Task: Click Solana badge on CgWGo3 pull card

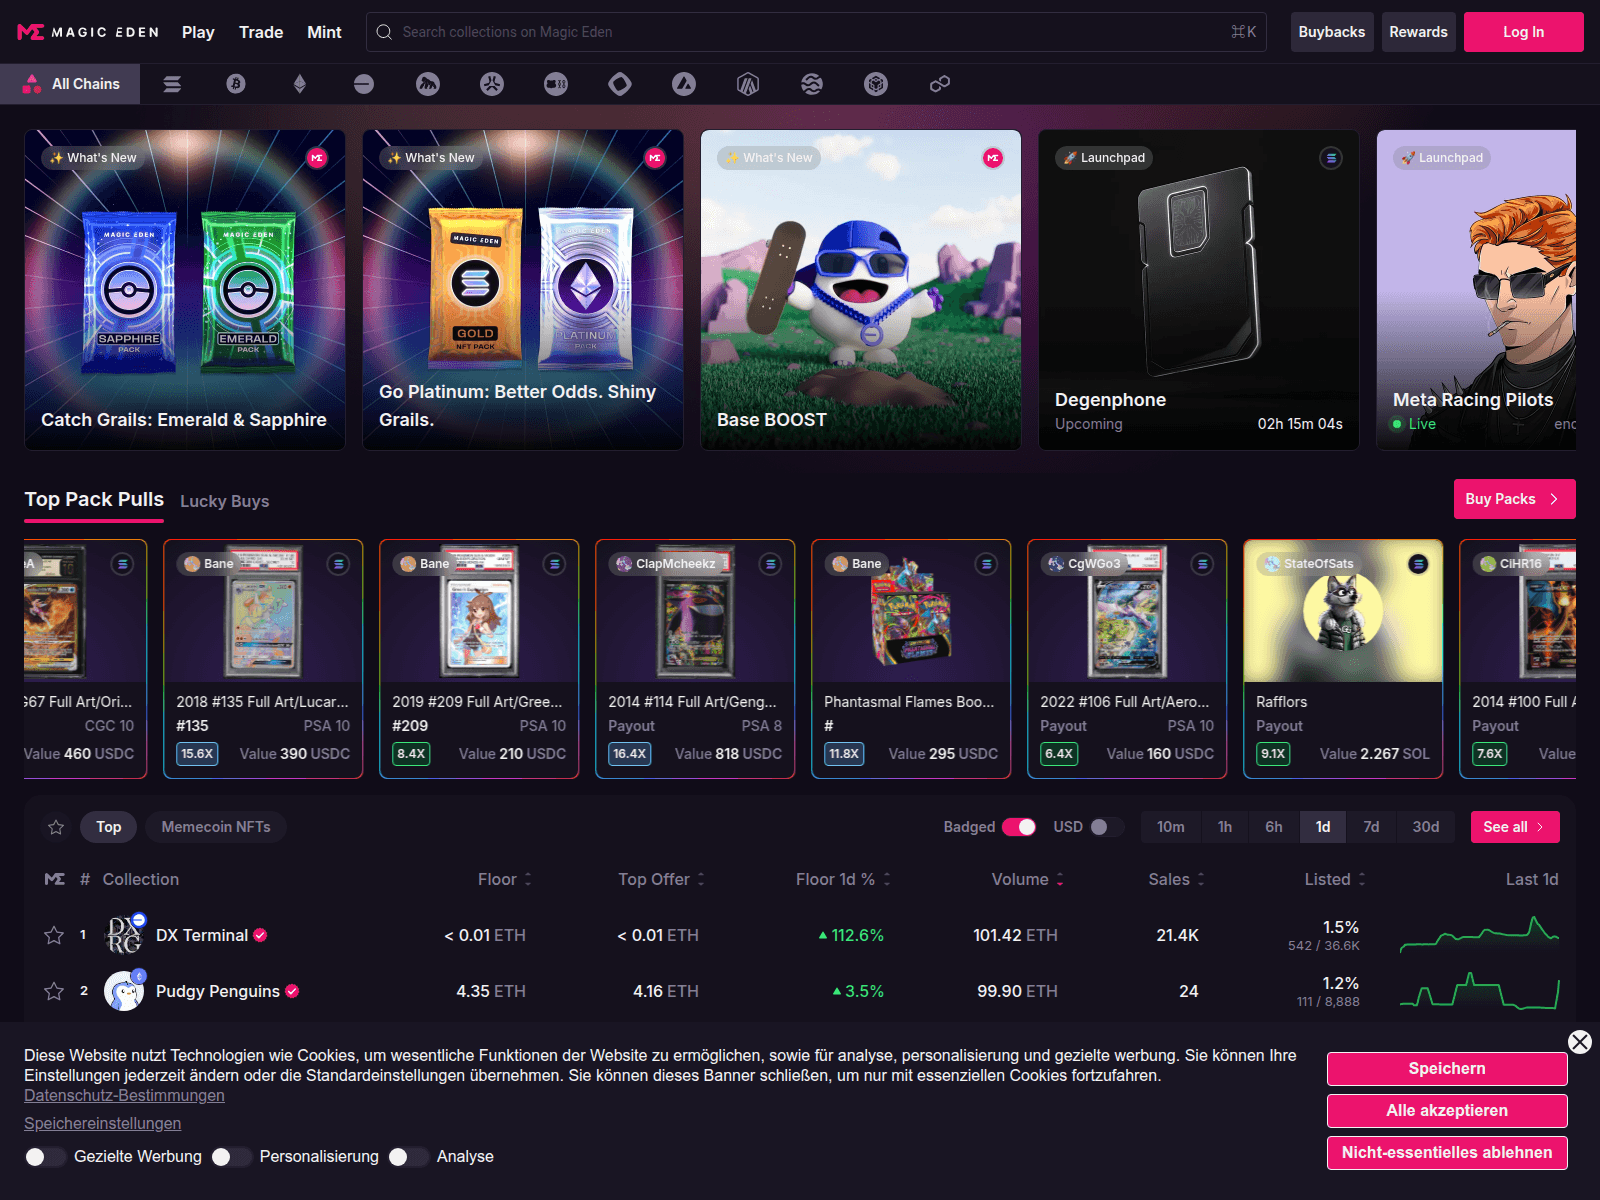Action: (x=1203, y=564)
